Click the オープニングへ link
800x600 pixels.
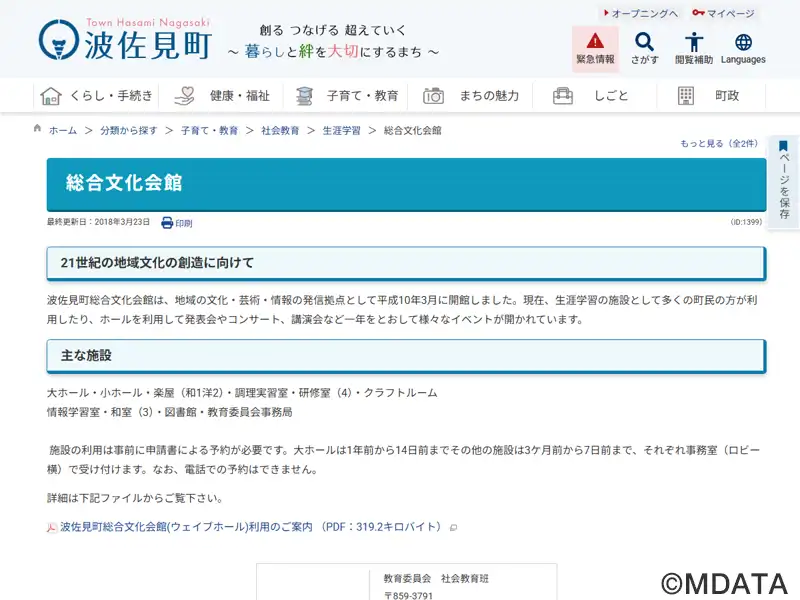640,14
